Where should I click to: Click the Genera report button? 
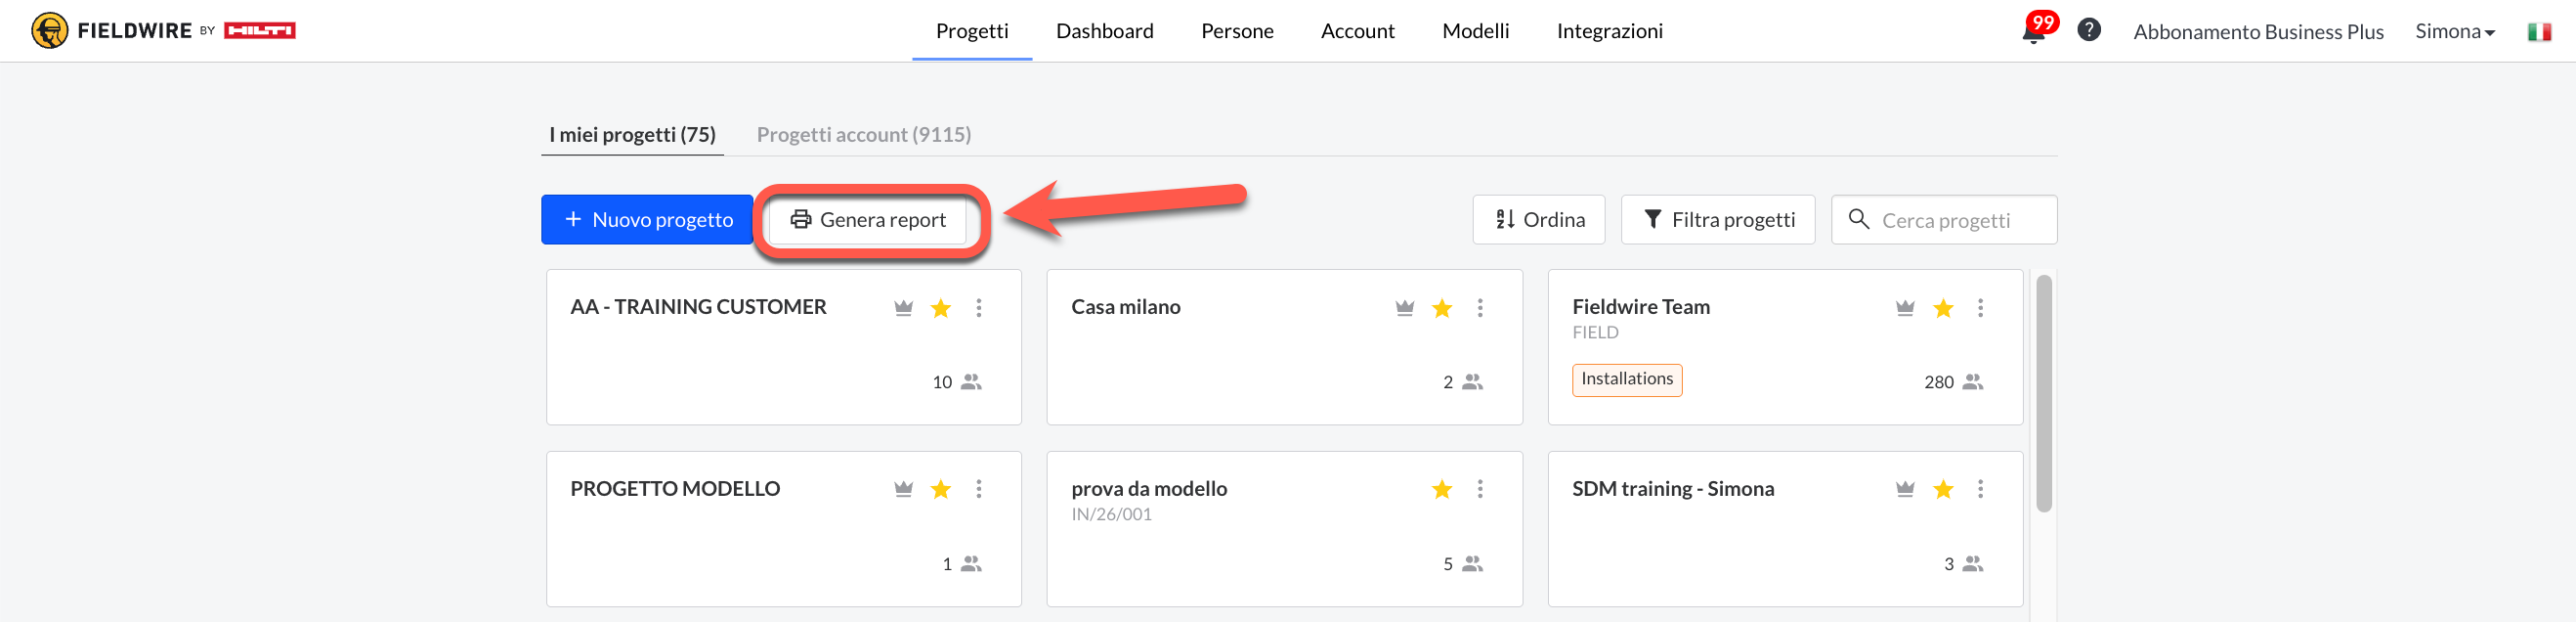click(868, 220)
